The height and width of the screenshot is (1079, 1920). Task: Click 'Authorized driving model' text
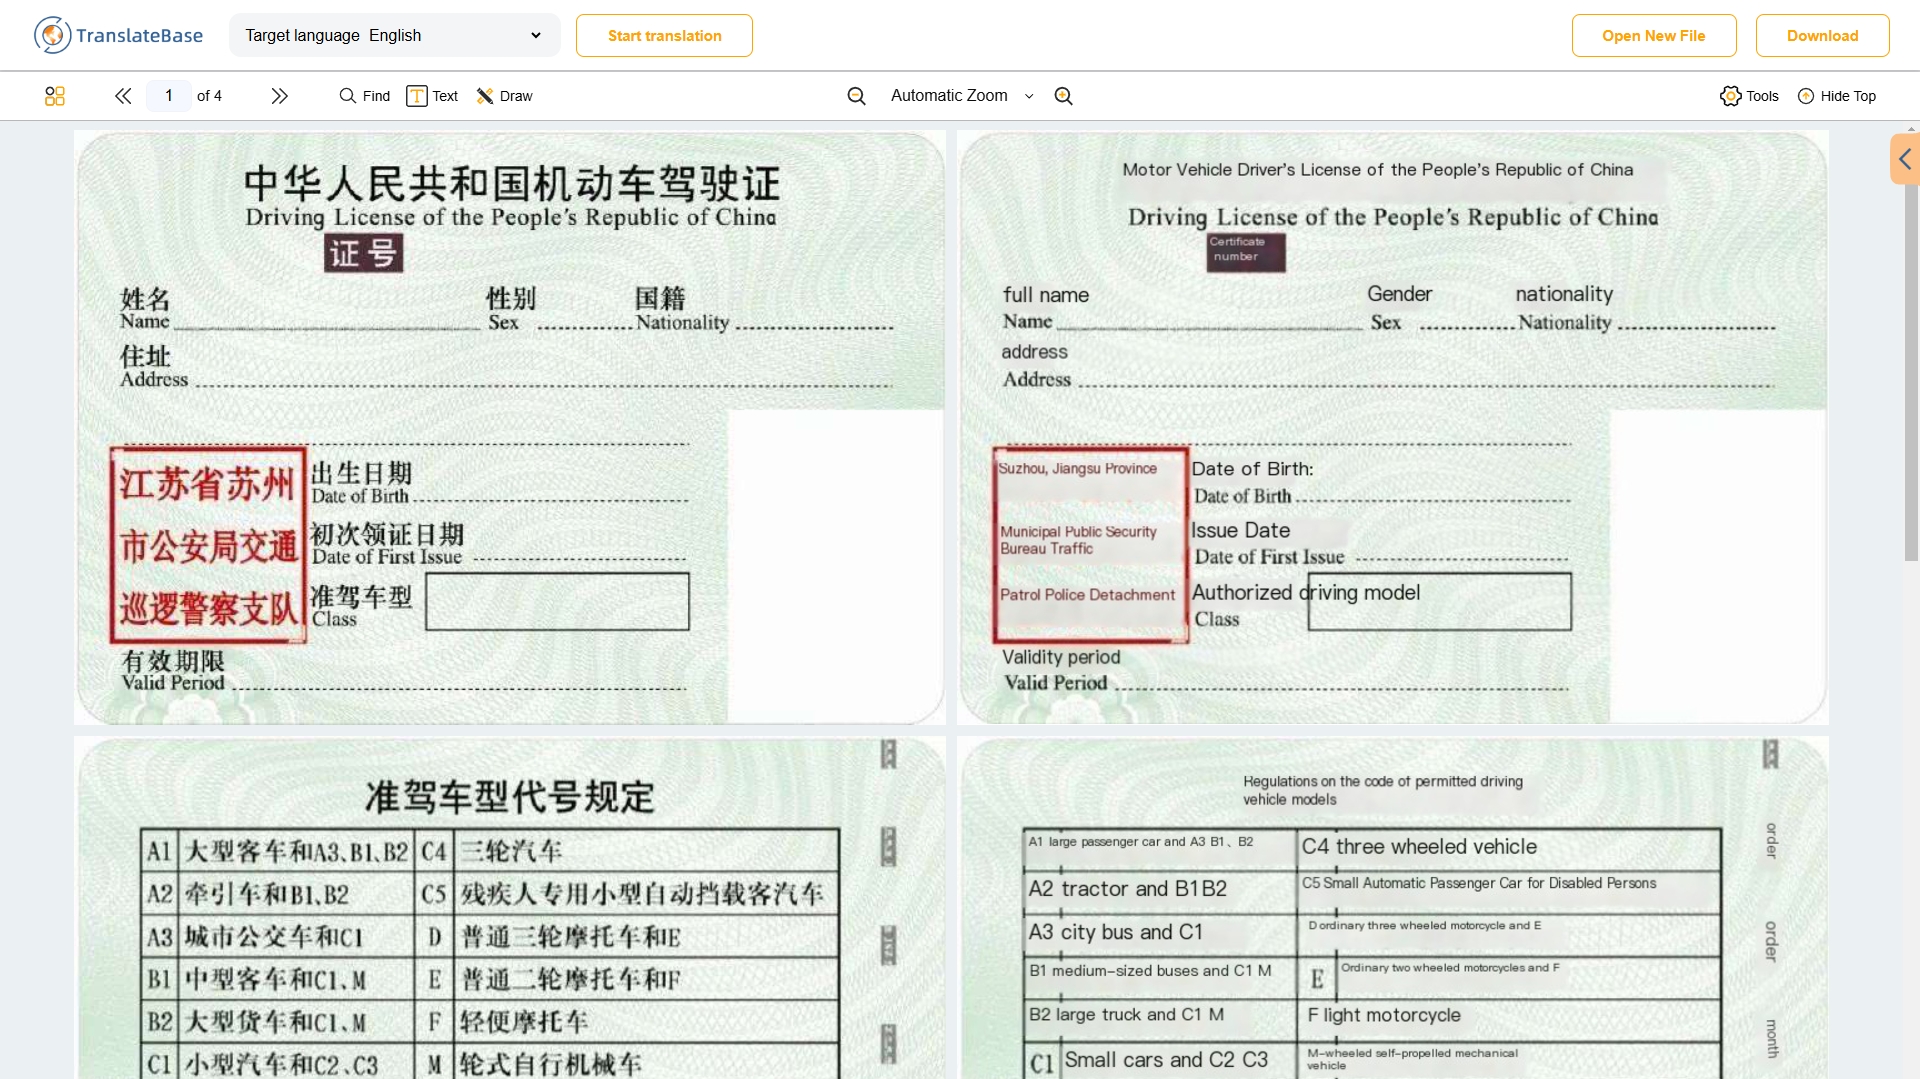[x=1305, y=592]
